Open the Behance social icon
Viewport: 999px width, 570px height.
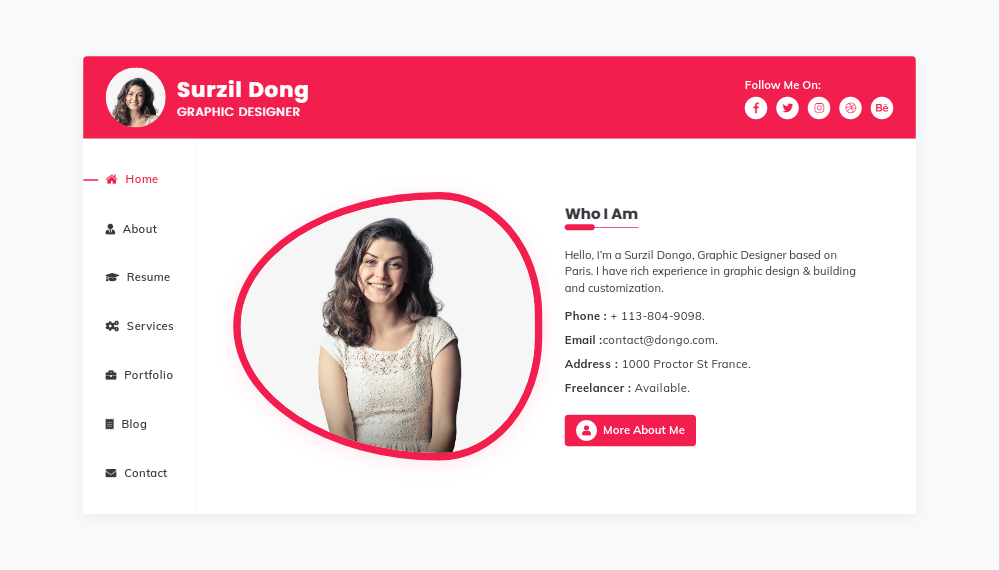coord(882,108)
